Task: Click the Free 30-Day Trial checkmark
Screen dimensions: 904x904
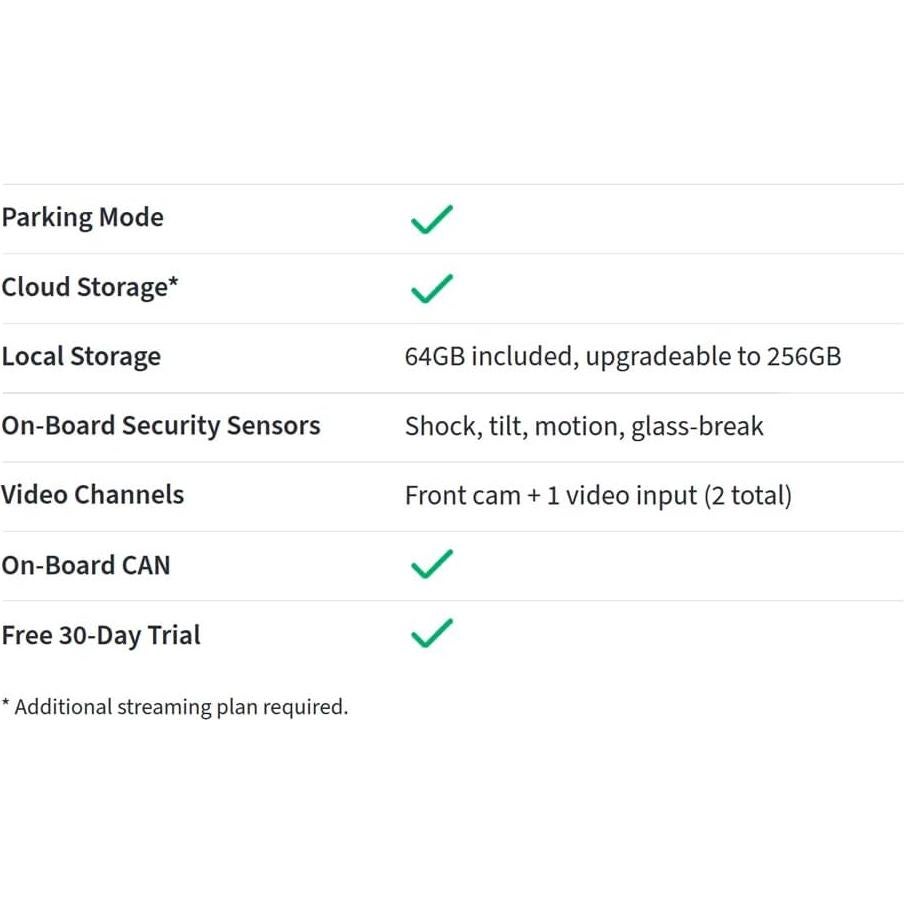Action: [x=431, y=633]
